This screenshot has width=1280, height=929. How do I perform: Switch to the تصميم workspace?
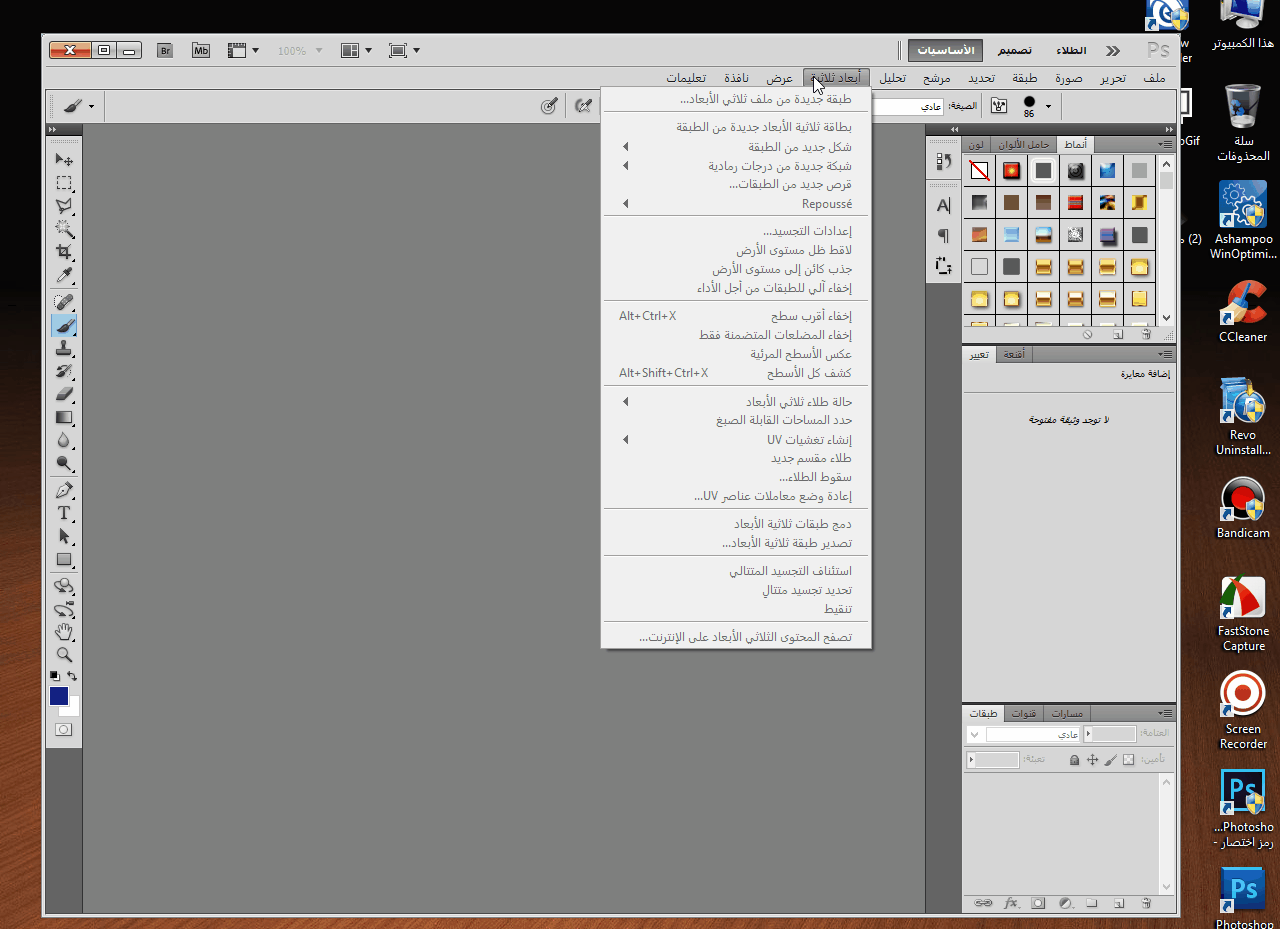(x=1015, y=50)
